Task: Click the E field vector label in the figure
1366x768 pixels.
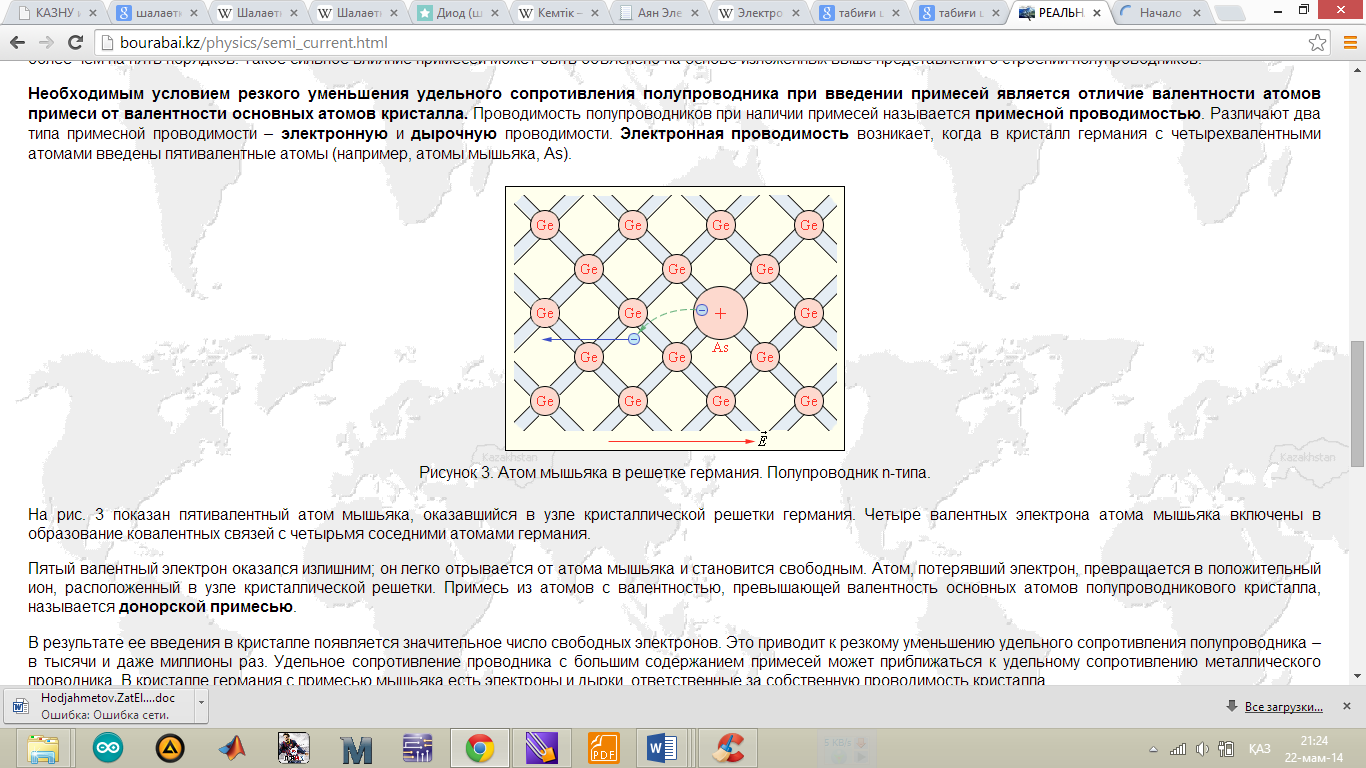Action: pos(763,438)
